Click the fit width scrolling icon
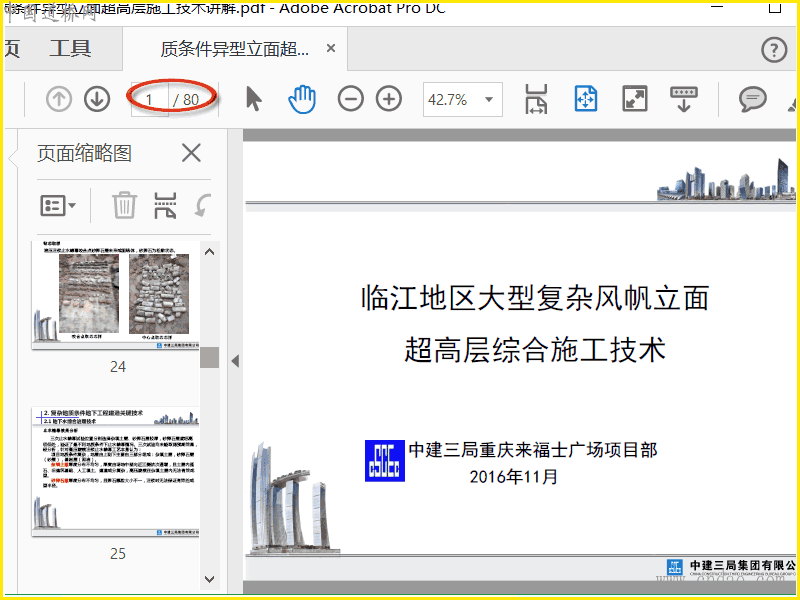The image size is (800, 600). click(x=536, y=99)
